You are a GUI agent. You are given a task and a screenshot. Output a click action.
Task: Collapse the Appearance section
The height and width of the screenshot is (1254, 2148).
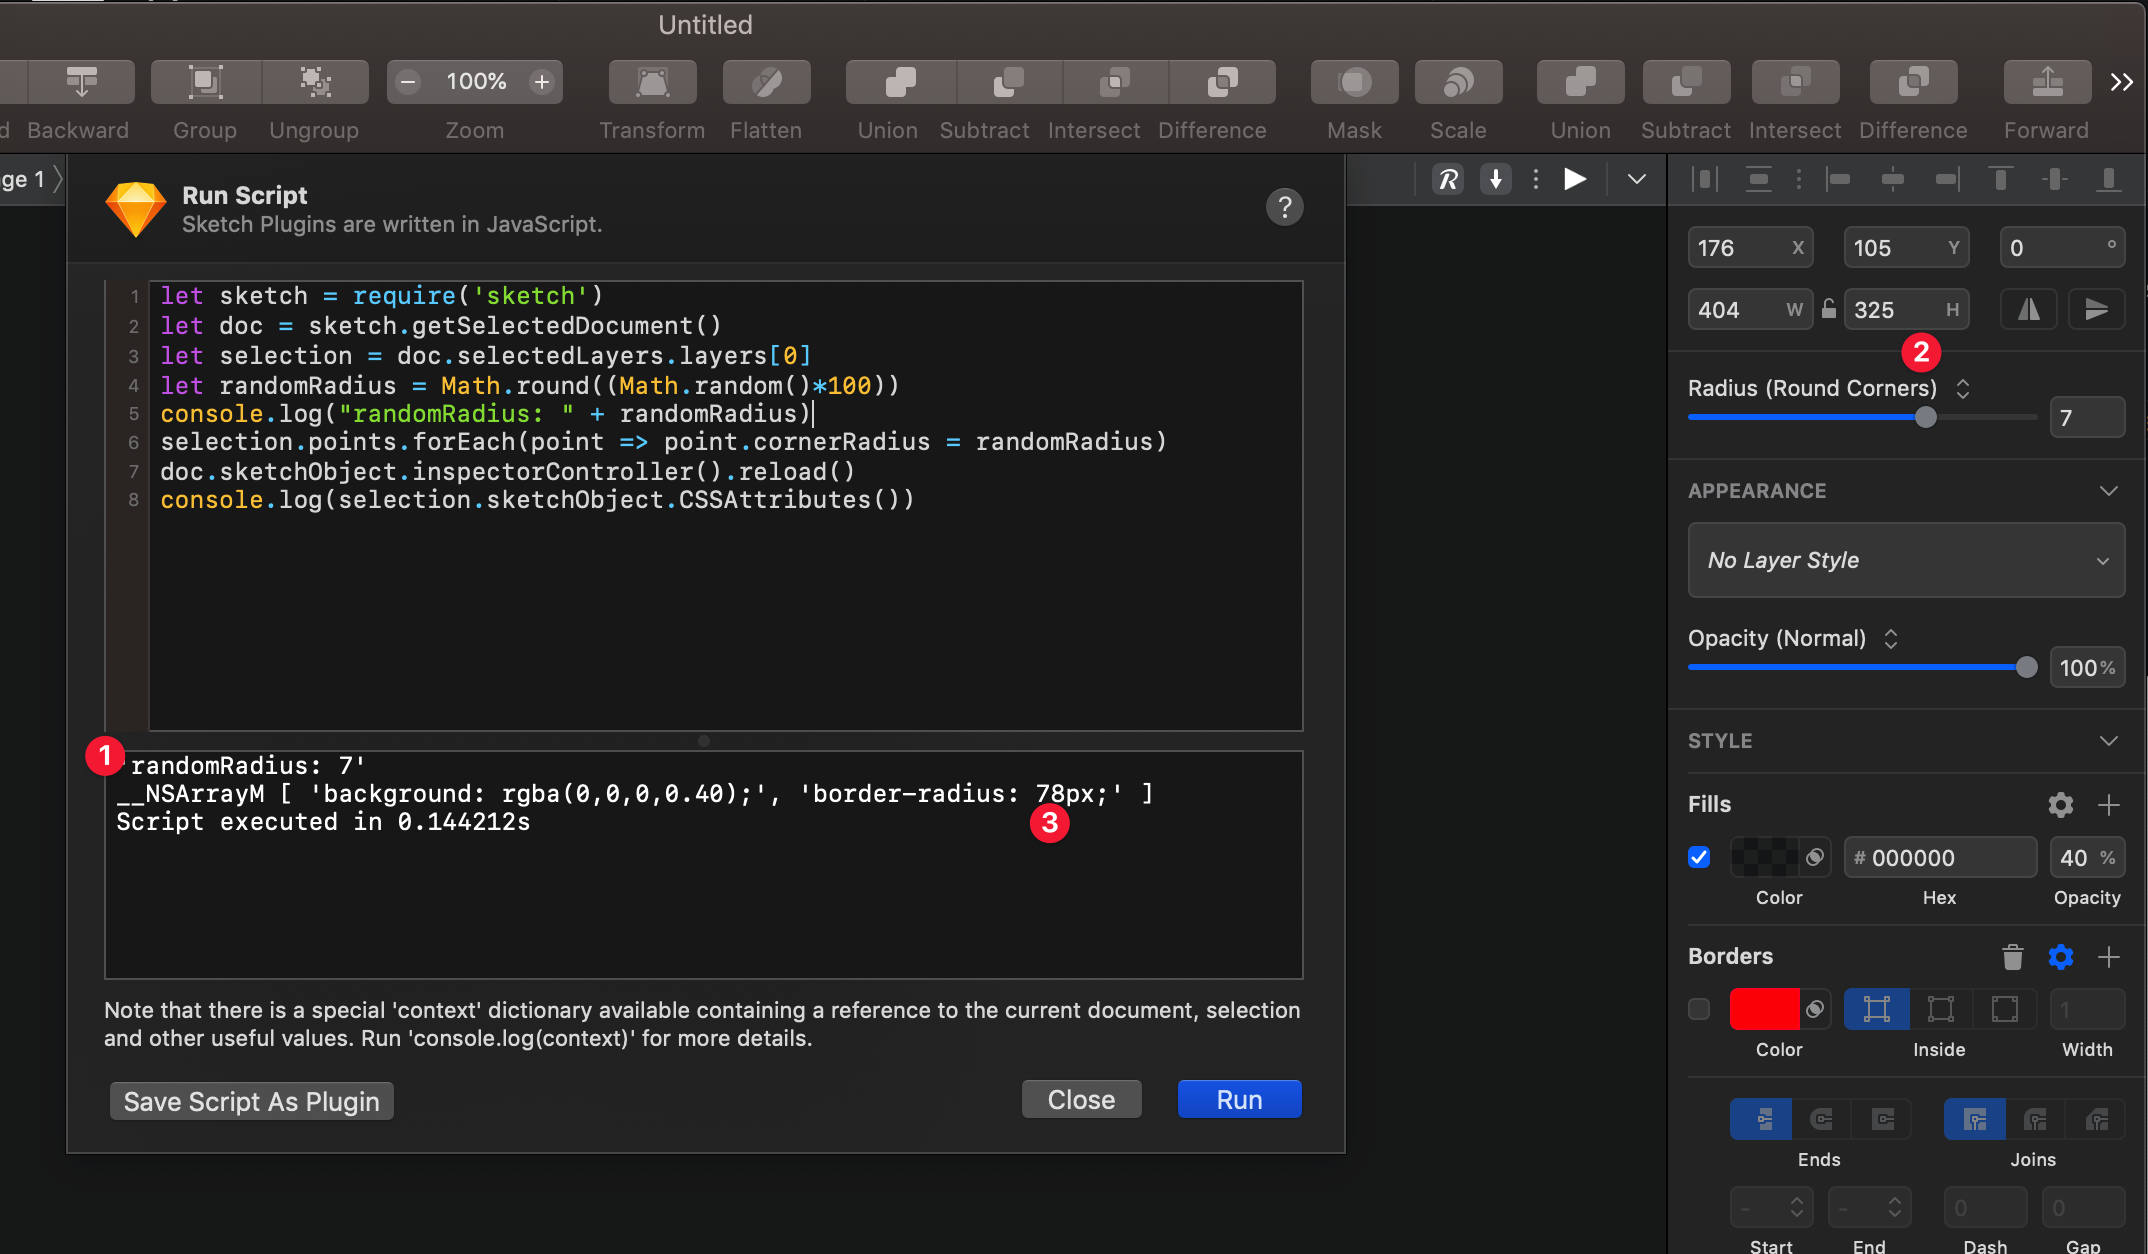(x=2110, y=490)
